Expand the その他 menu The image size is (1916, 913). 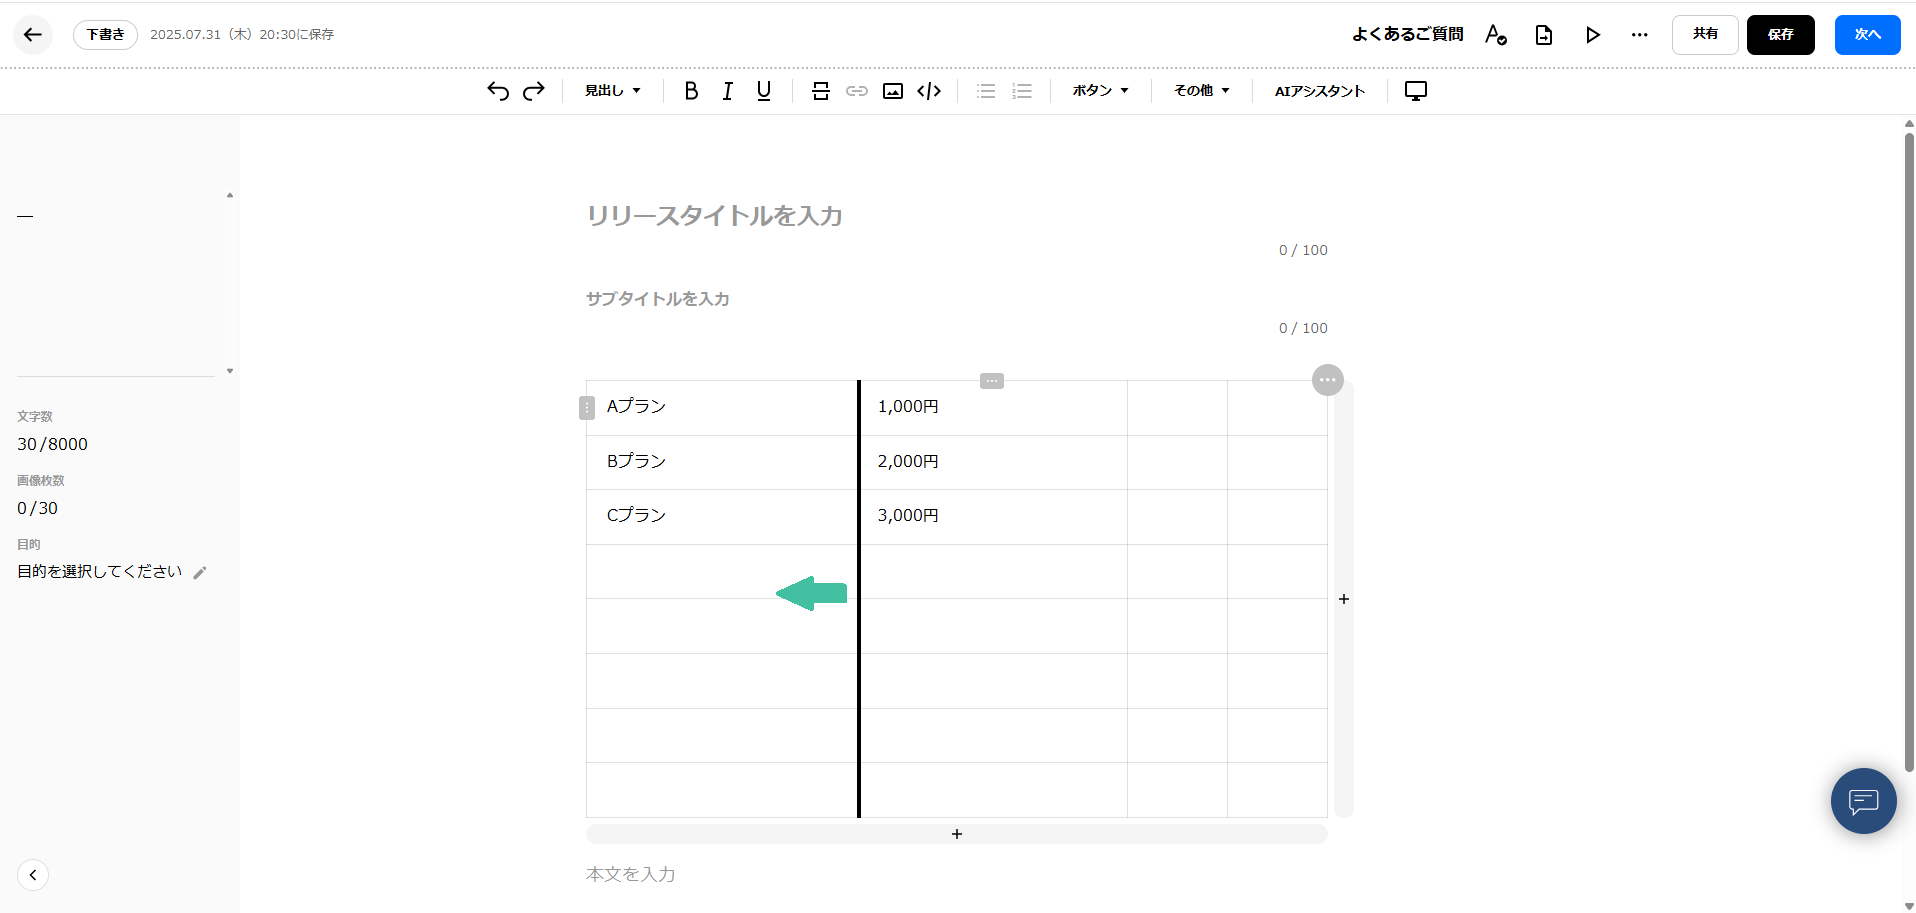point(1200,90)
